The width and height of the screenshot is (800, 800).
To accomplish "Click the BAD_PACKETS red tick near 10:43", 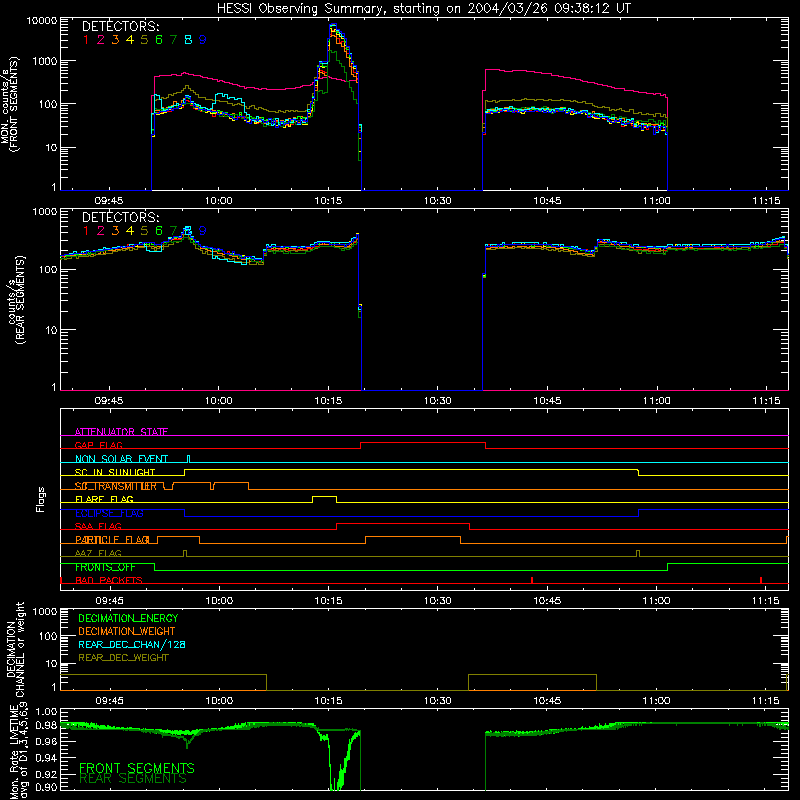I will [x=532, y=580].
